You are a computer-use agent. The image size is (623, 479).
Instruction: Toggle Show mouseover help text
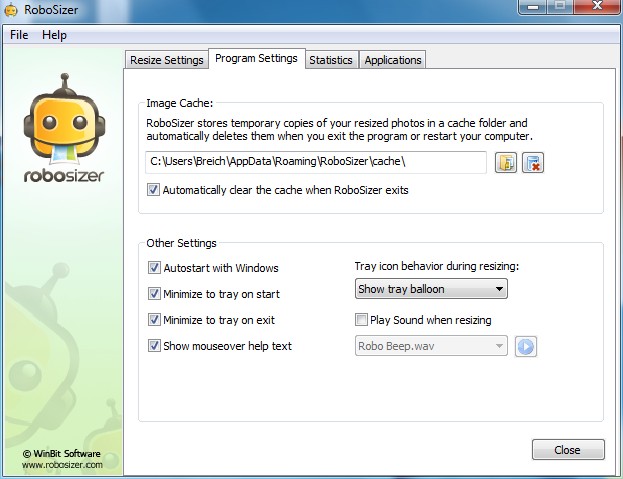point(154,346)
